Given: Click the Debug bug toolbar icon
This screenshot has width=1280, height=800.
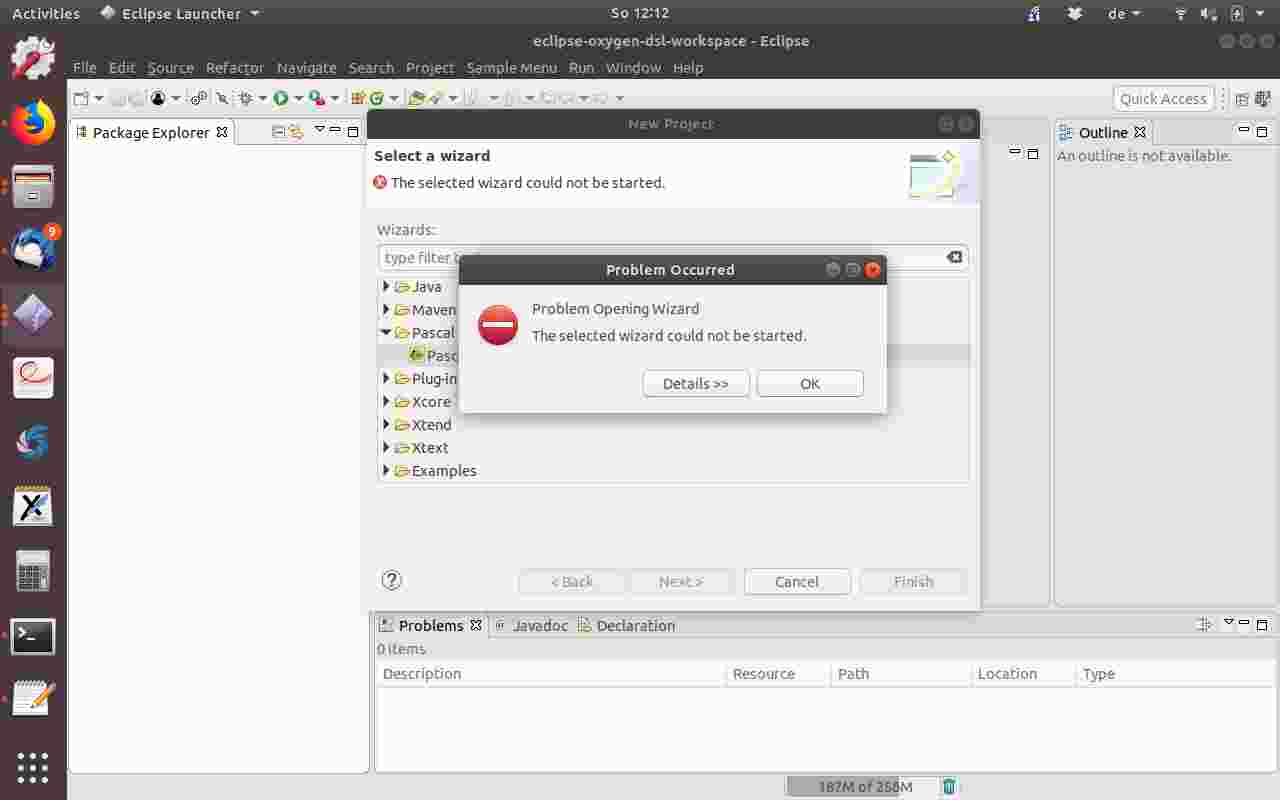Looking at the screenshot, I should [x=245, y=98].
